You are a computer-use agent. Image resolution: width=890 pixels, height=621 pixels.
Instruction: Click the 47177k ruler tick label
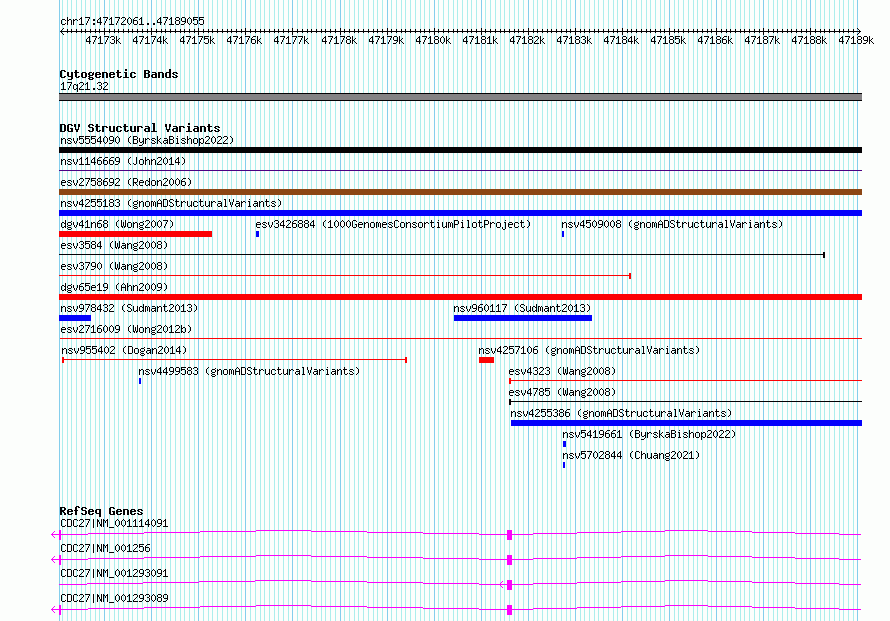click(291, 40)
